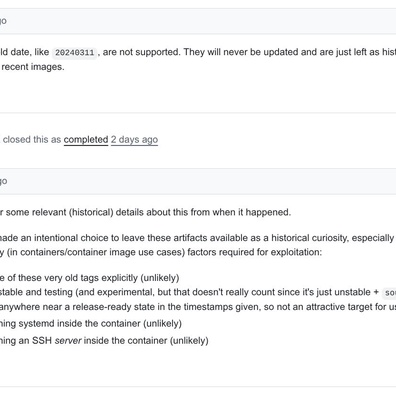
Task: Click the "factors required for exploitation:" line
Action: 161,252
